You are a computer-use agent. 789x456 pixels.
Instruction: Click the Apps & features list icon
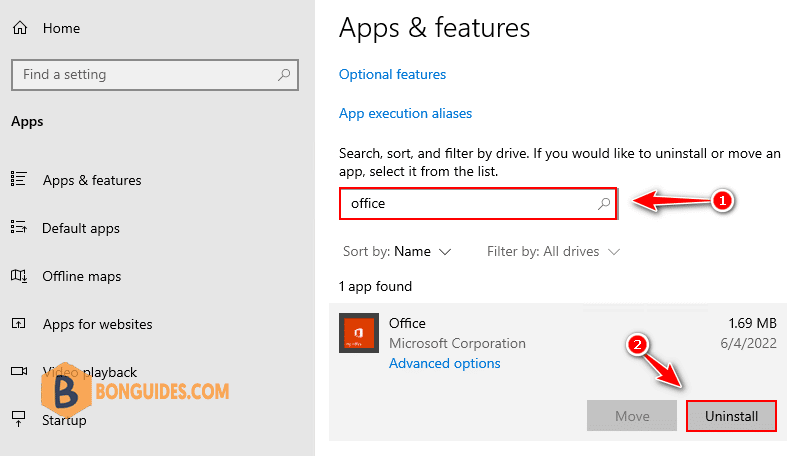tap(19, 179)
